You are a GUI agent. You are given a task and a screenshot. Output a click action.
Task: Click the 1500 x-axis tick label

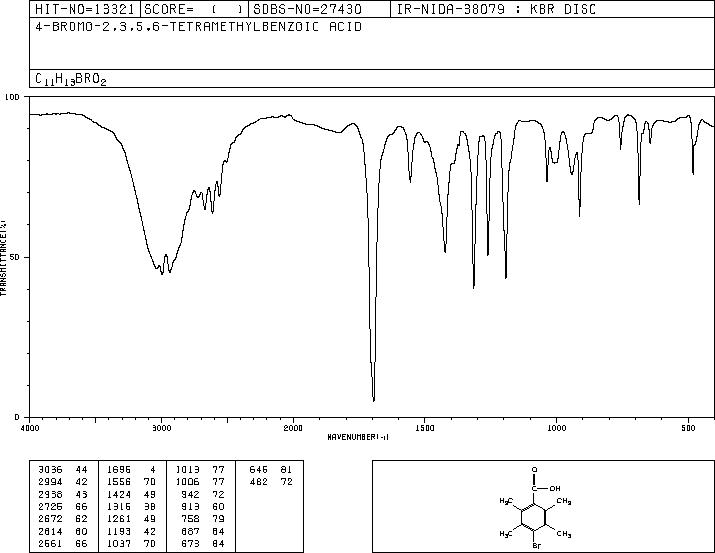(x=425, y=428)
